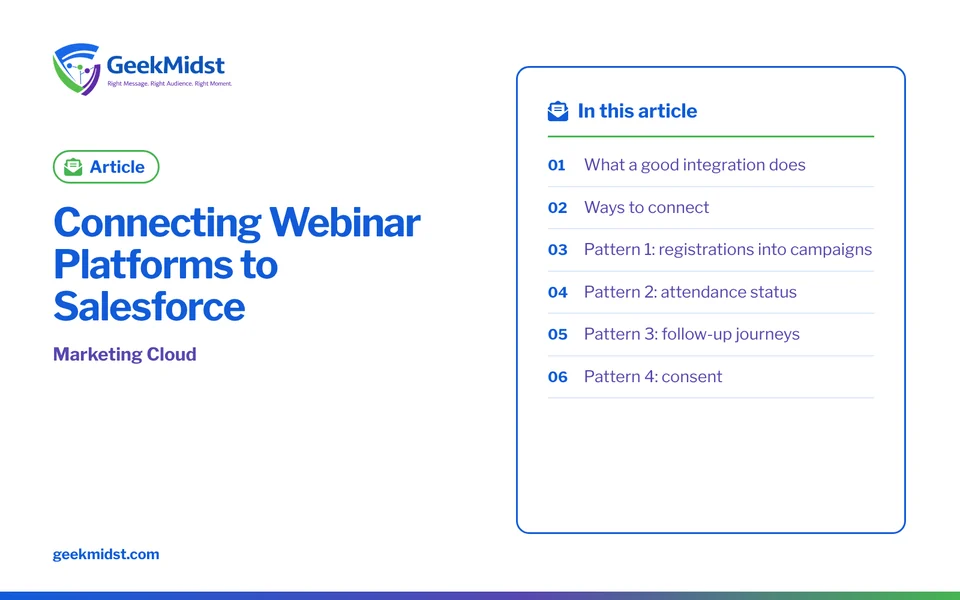Click the number 05 in contents list

point(558,334)
